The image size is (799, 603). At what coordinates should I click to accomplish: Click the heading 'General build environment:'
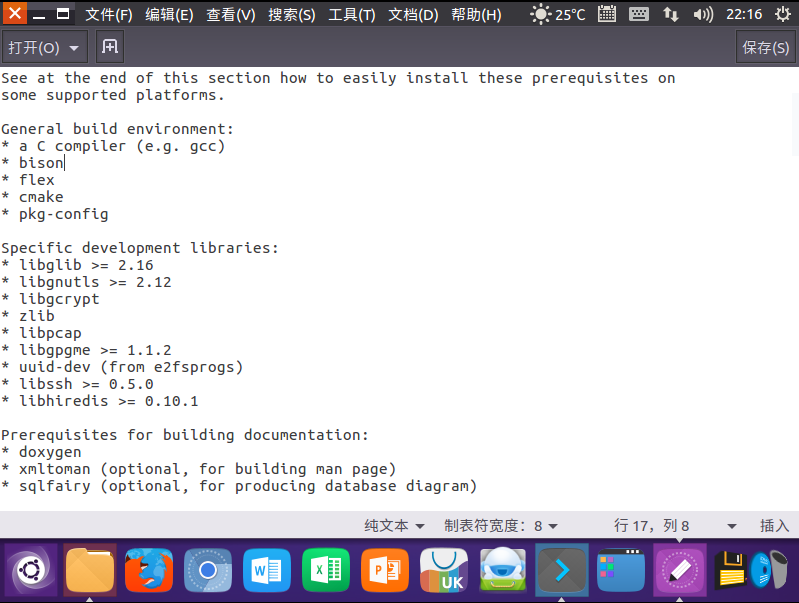pos(117,129)
